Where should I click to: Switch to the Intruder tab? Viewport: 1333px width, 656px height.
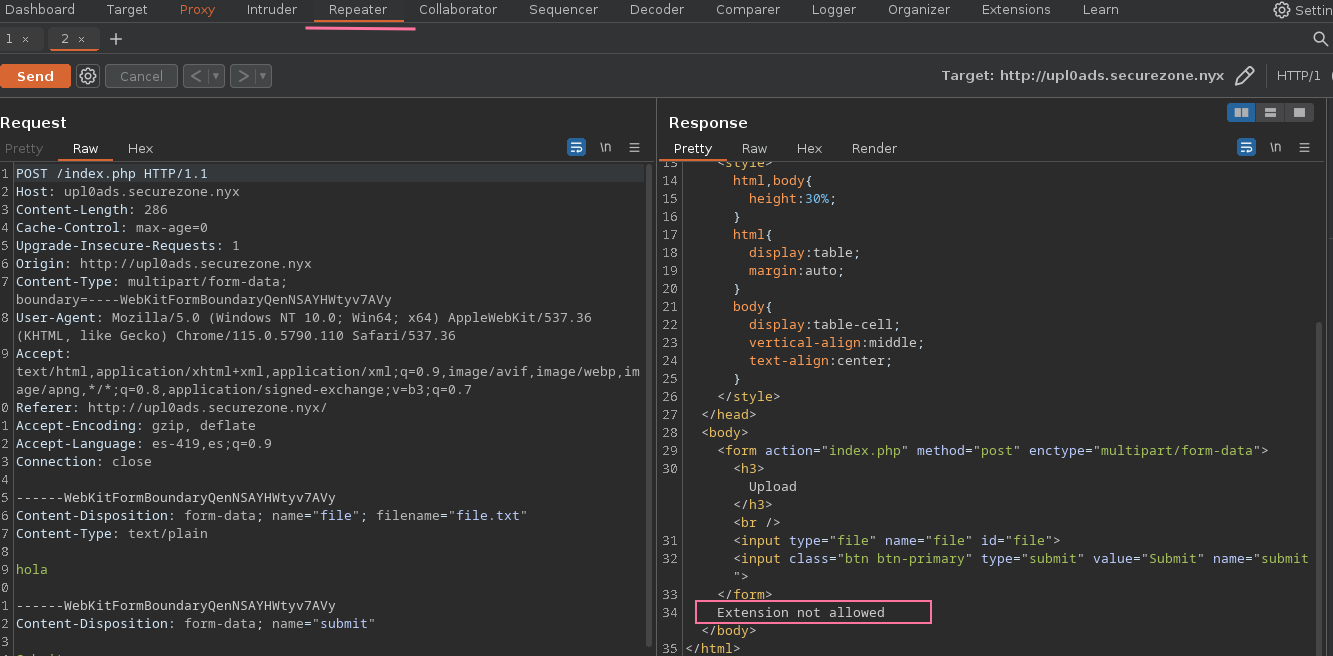pyautogui.click(x=272, y=10)
